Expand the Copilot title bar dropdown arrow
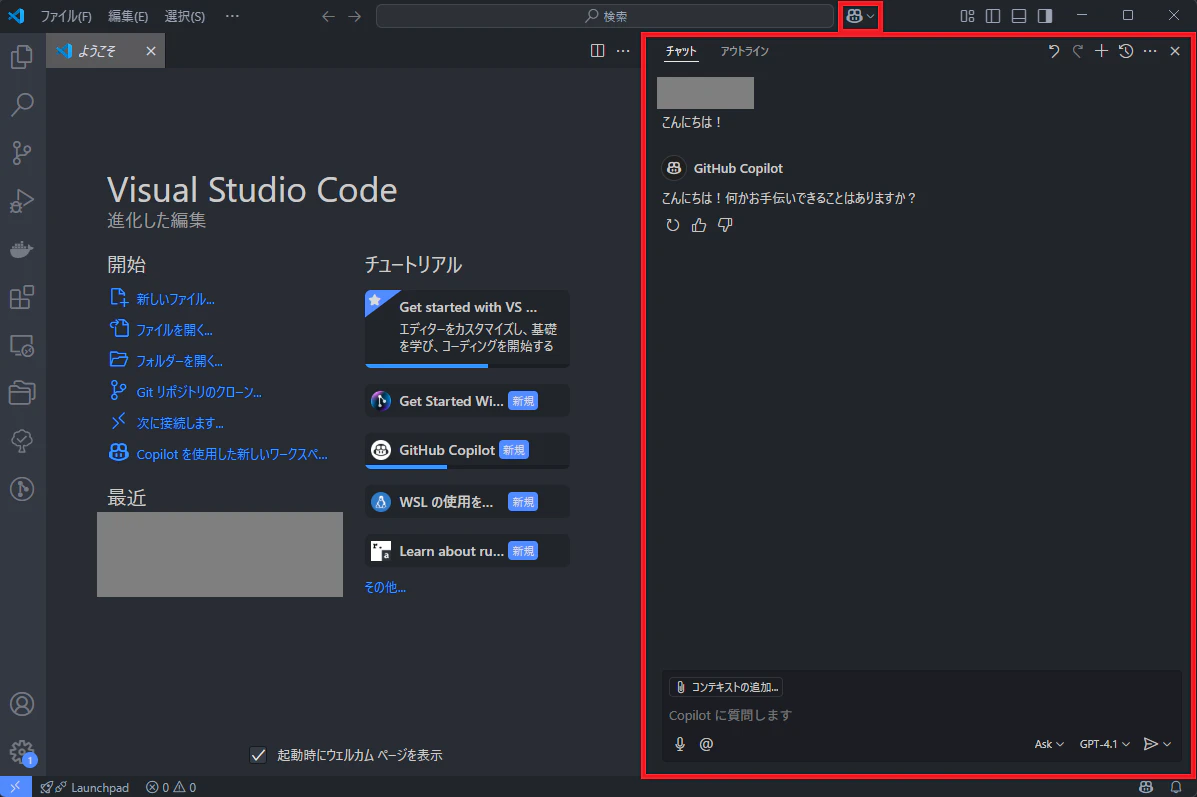1197x797 pixels. point(871,16)
